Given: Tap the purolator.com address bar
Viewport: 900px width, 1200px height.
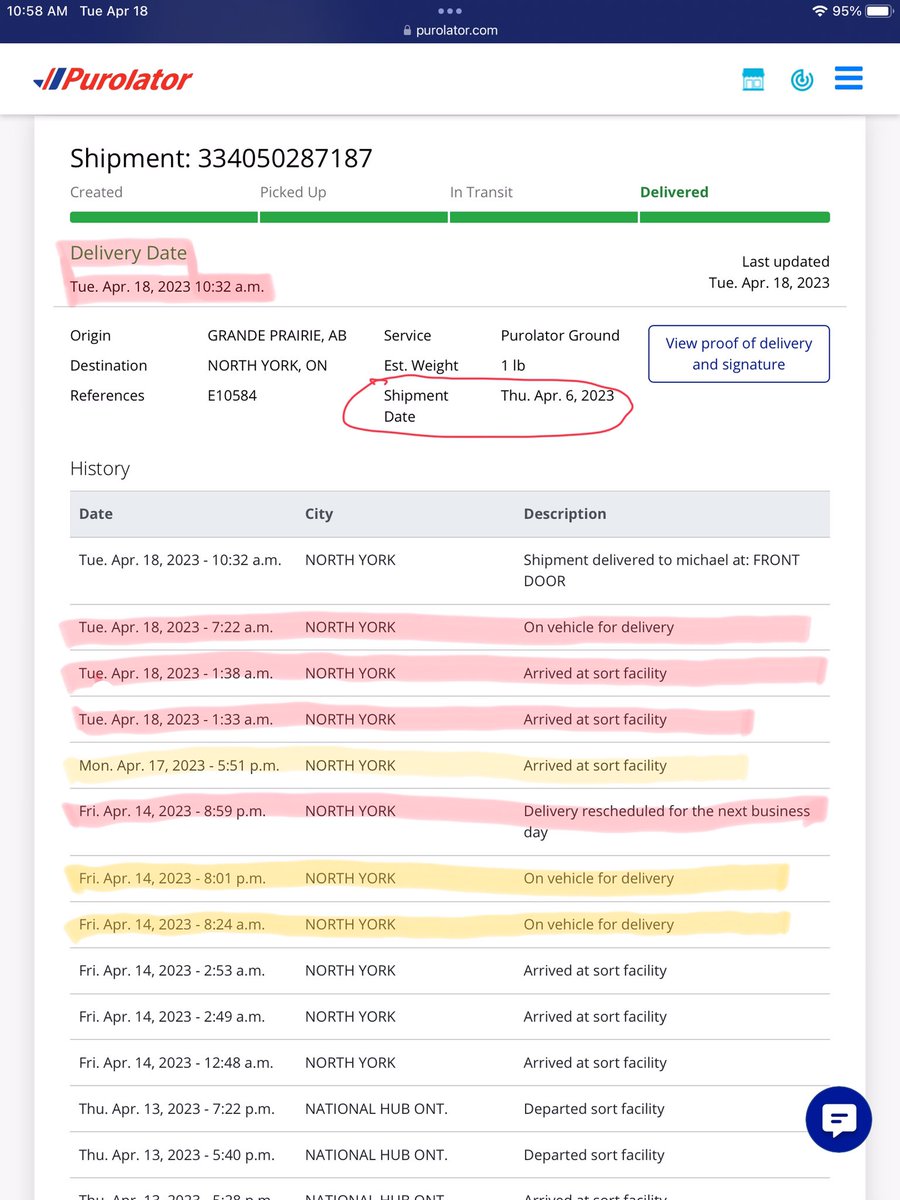Looking at the screenshot, I should (x=450, y=30).
